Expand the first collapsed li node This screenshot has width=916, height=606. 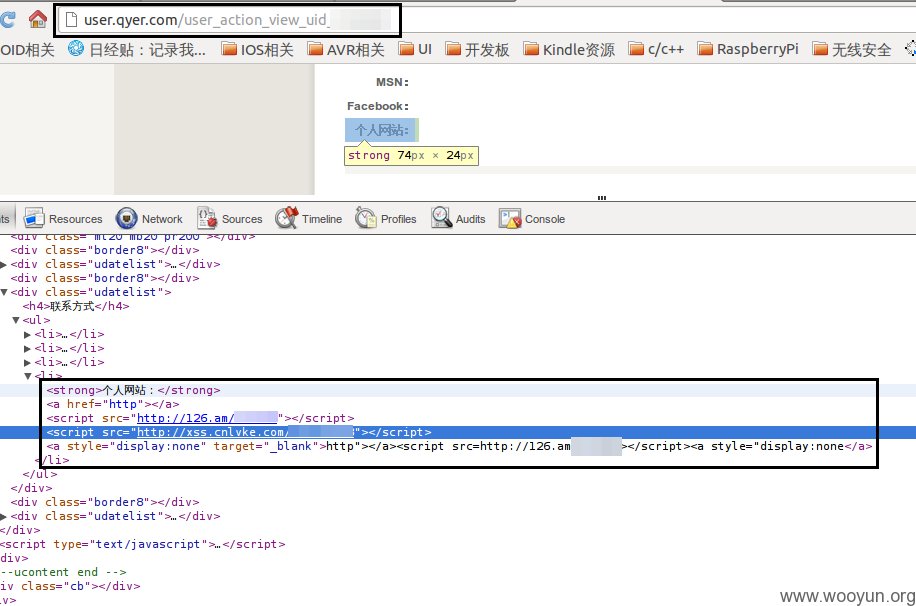pyautogui.click(x=27, y=335)
